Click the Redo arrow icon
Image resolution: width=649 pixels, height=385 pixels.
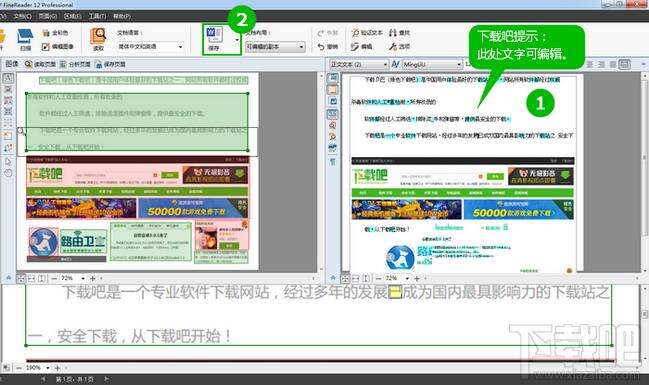coord(328,33)
